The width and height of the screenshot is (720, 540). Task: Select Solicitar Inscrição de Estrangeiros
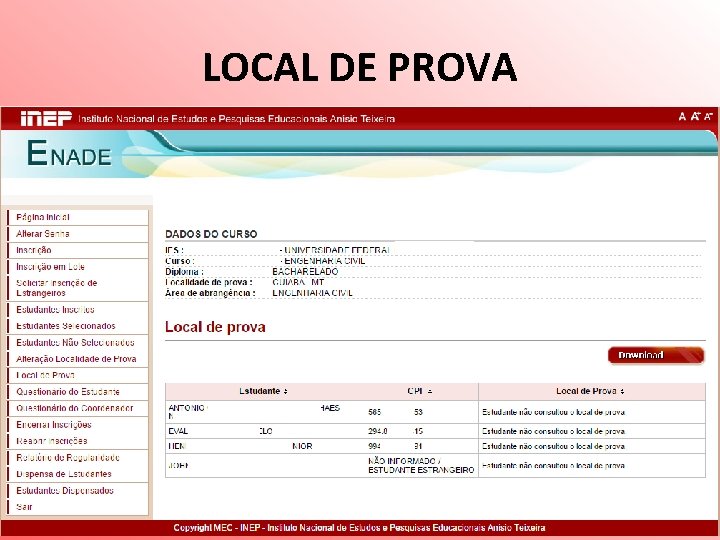pyautogui.click(x=56, y=288)
